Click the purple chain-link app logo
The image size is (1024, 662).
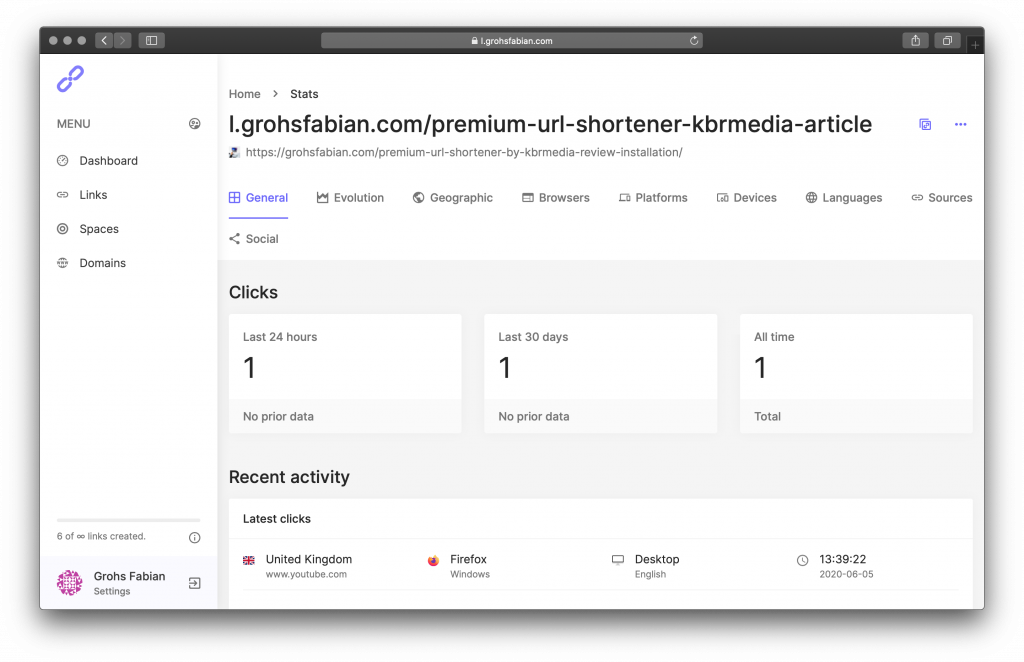click(x=70, y=79)
